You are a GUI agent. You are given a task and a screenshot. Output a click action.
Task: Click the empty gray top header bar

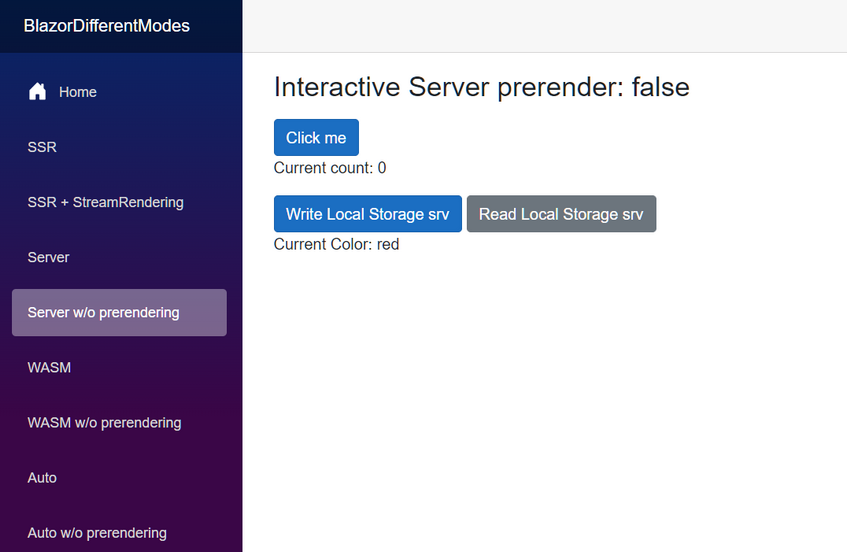pos(544,26)
